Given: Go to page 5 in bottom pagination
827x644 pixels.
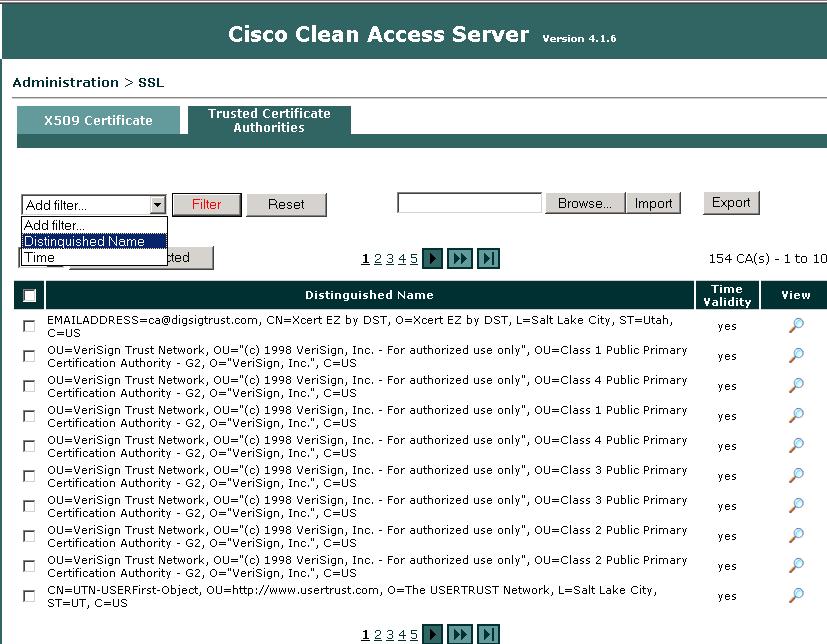Looking at the screenshot, I should pos(414,635).
